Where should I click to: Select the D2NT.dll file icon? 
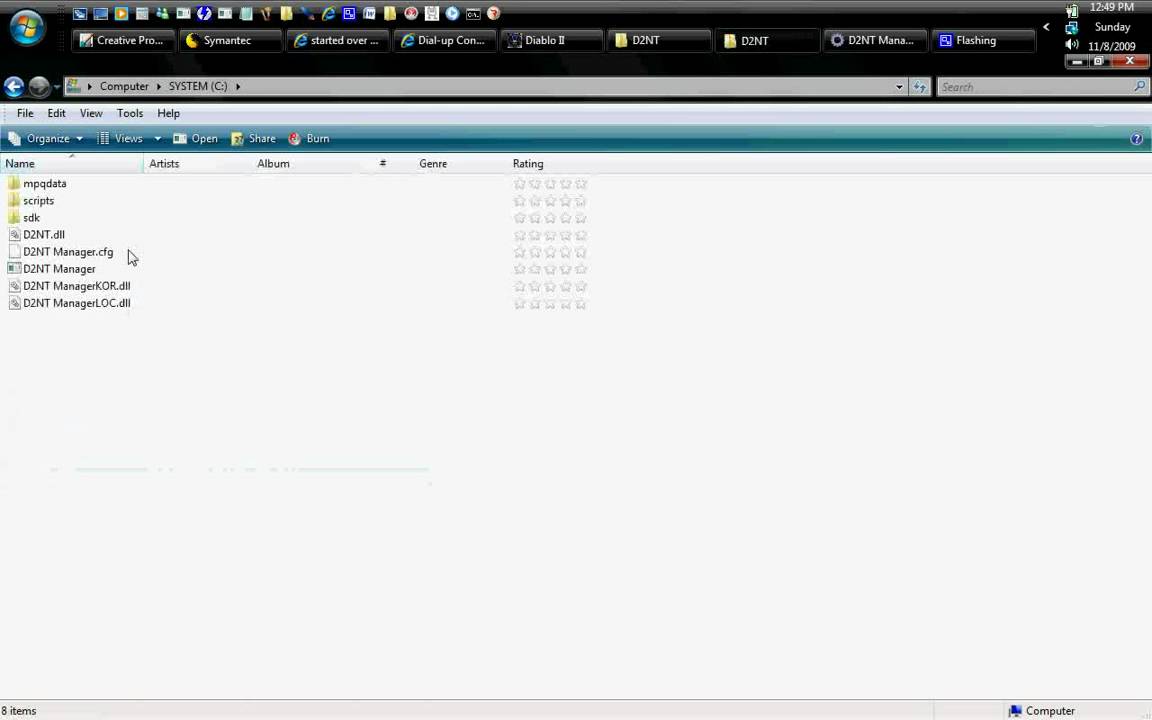pyautogui.click(x=14, y=234)
